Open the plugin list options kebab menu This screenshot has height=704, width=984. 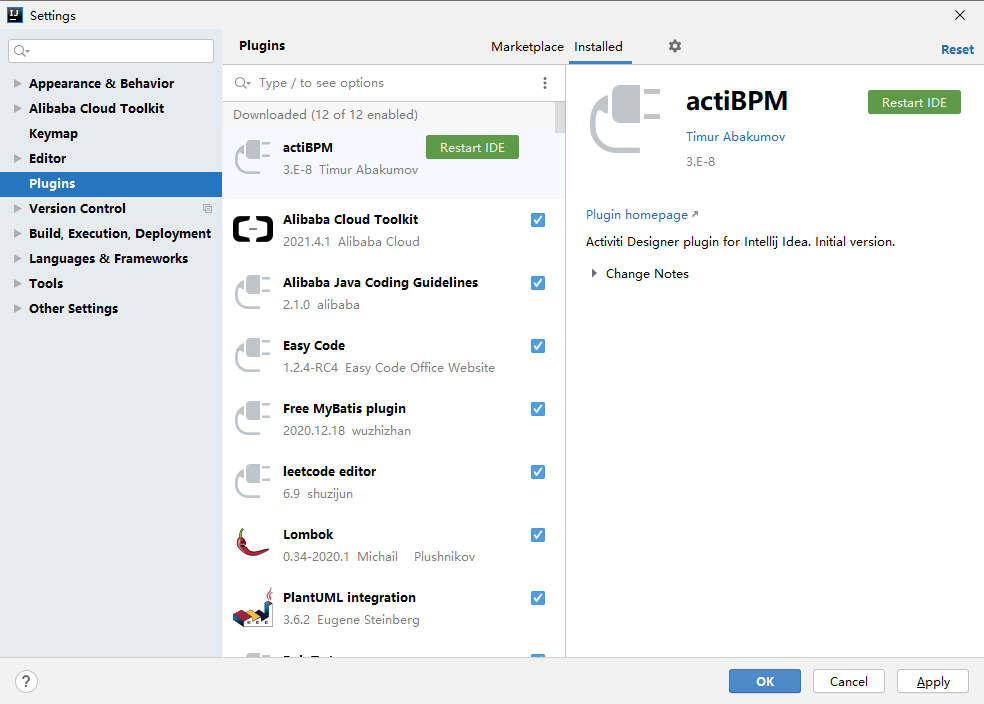click(x=545, y=83)
